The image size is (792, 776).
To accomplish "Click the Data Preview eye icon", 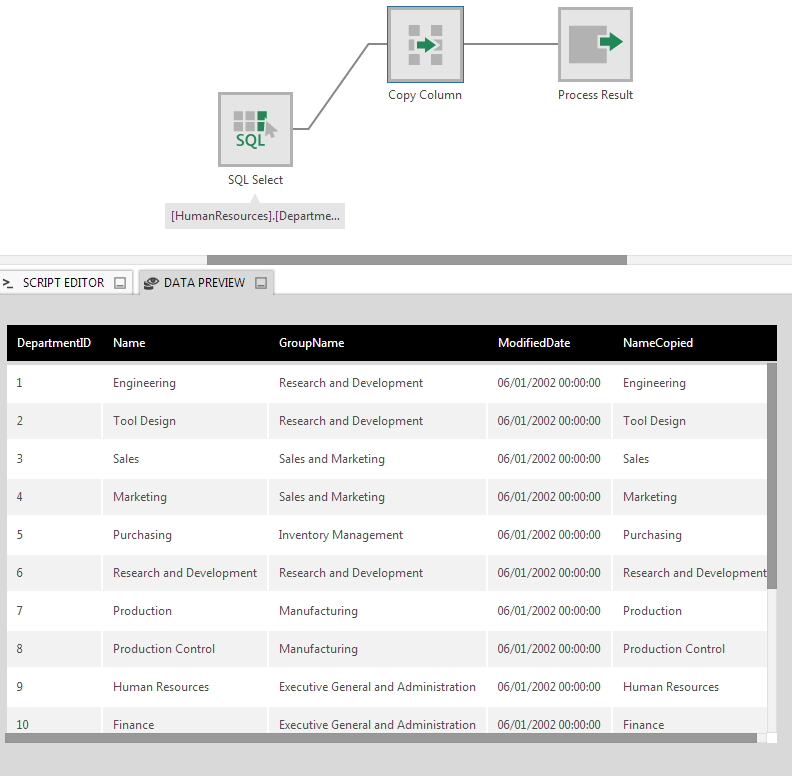I will pyautogui.click(x=151, y=283).
